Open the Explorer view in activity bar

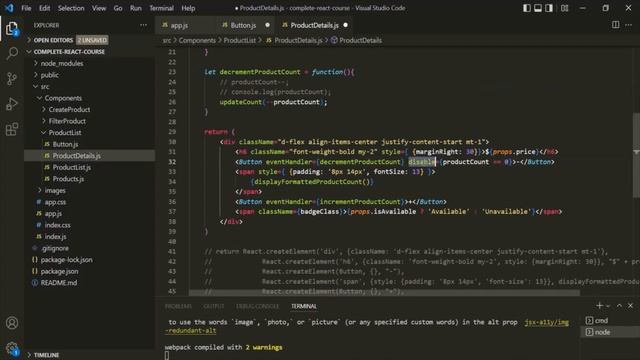pyautogui.click(x=12, y=29)
